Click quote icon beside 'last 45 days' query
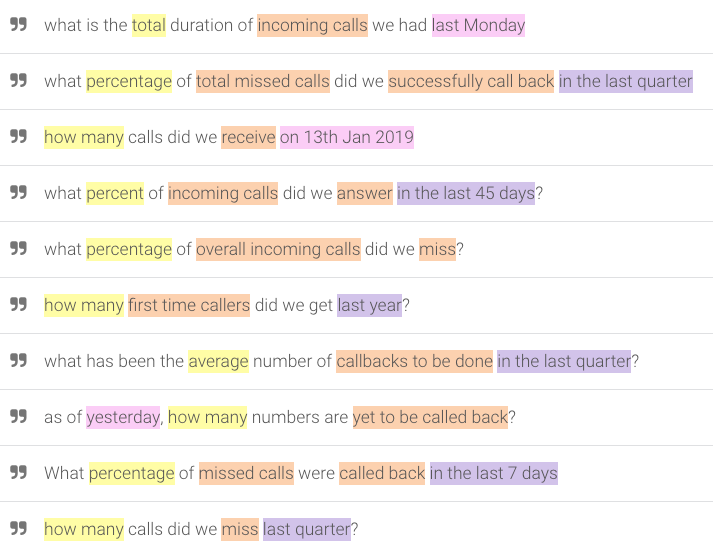This screenshot has width=713, height=556. pos(19,192)
